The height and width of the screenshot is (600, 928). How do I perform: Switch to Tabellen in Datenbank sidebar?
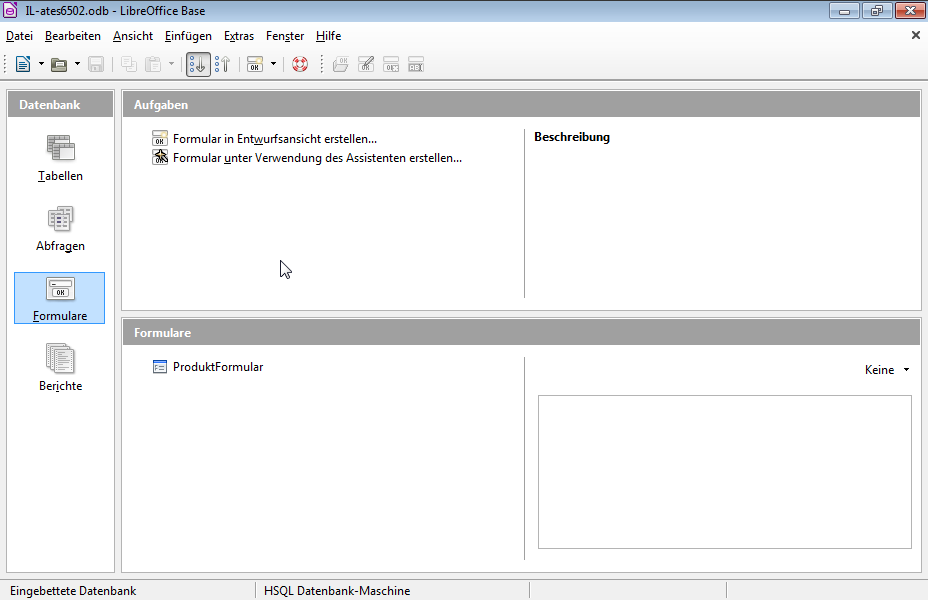[60, 158]
